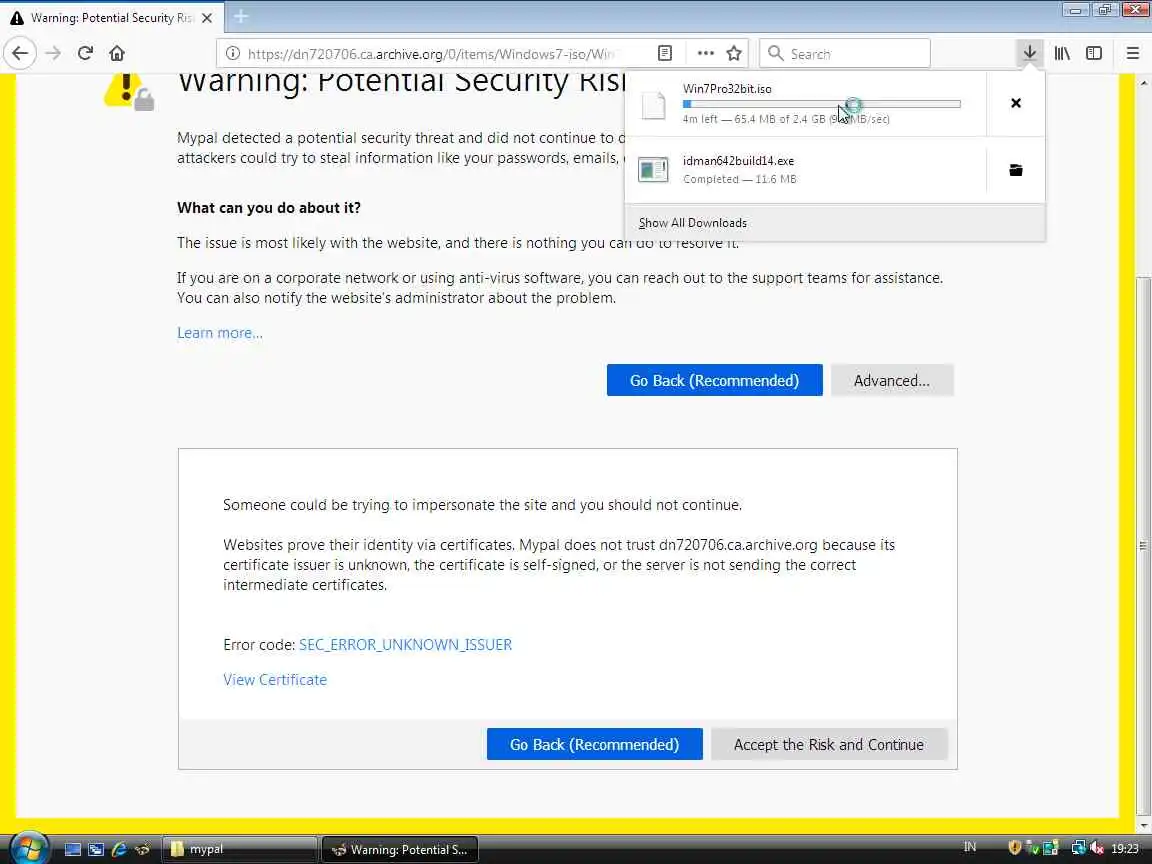This screenshot has width=1152, height=864.
Task: Show sidebars button in toolbar
Action: pyautogui.click(x=1094, y=53)
